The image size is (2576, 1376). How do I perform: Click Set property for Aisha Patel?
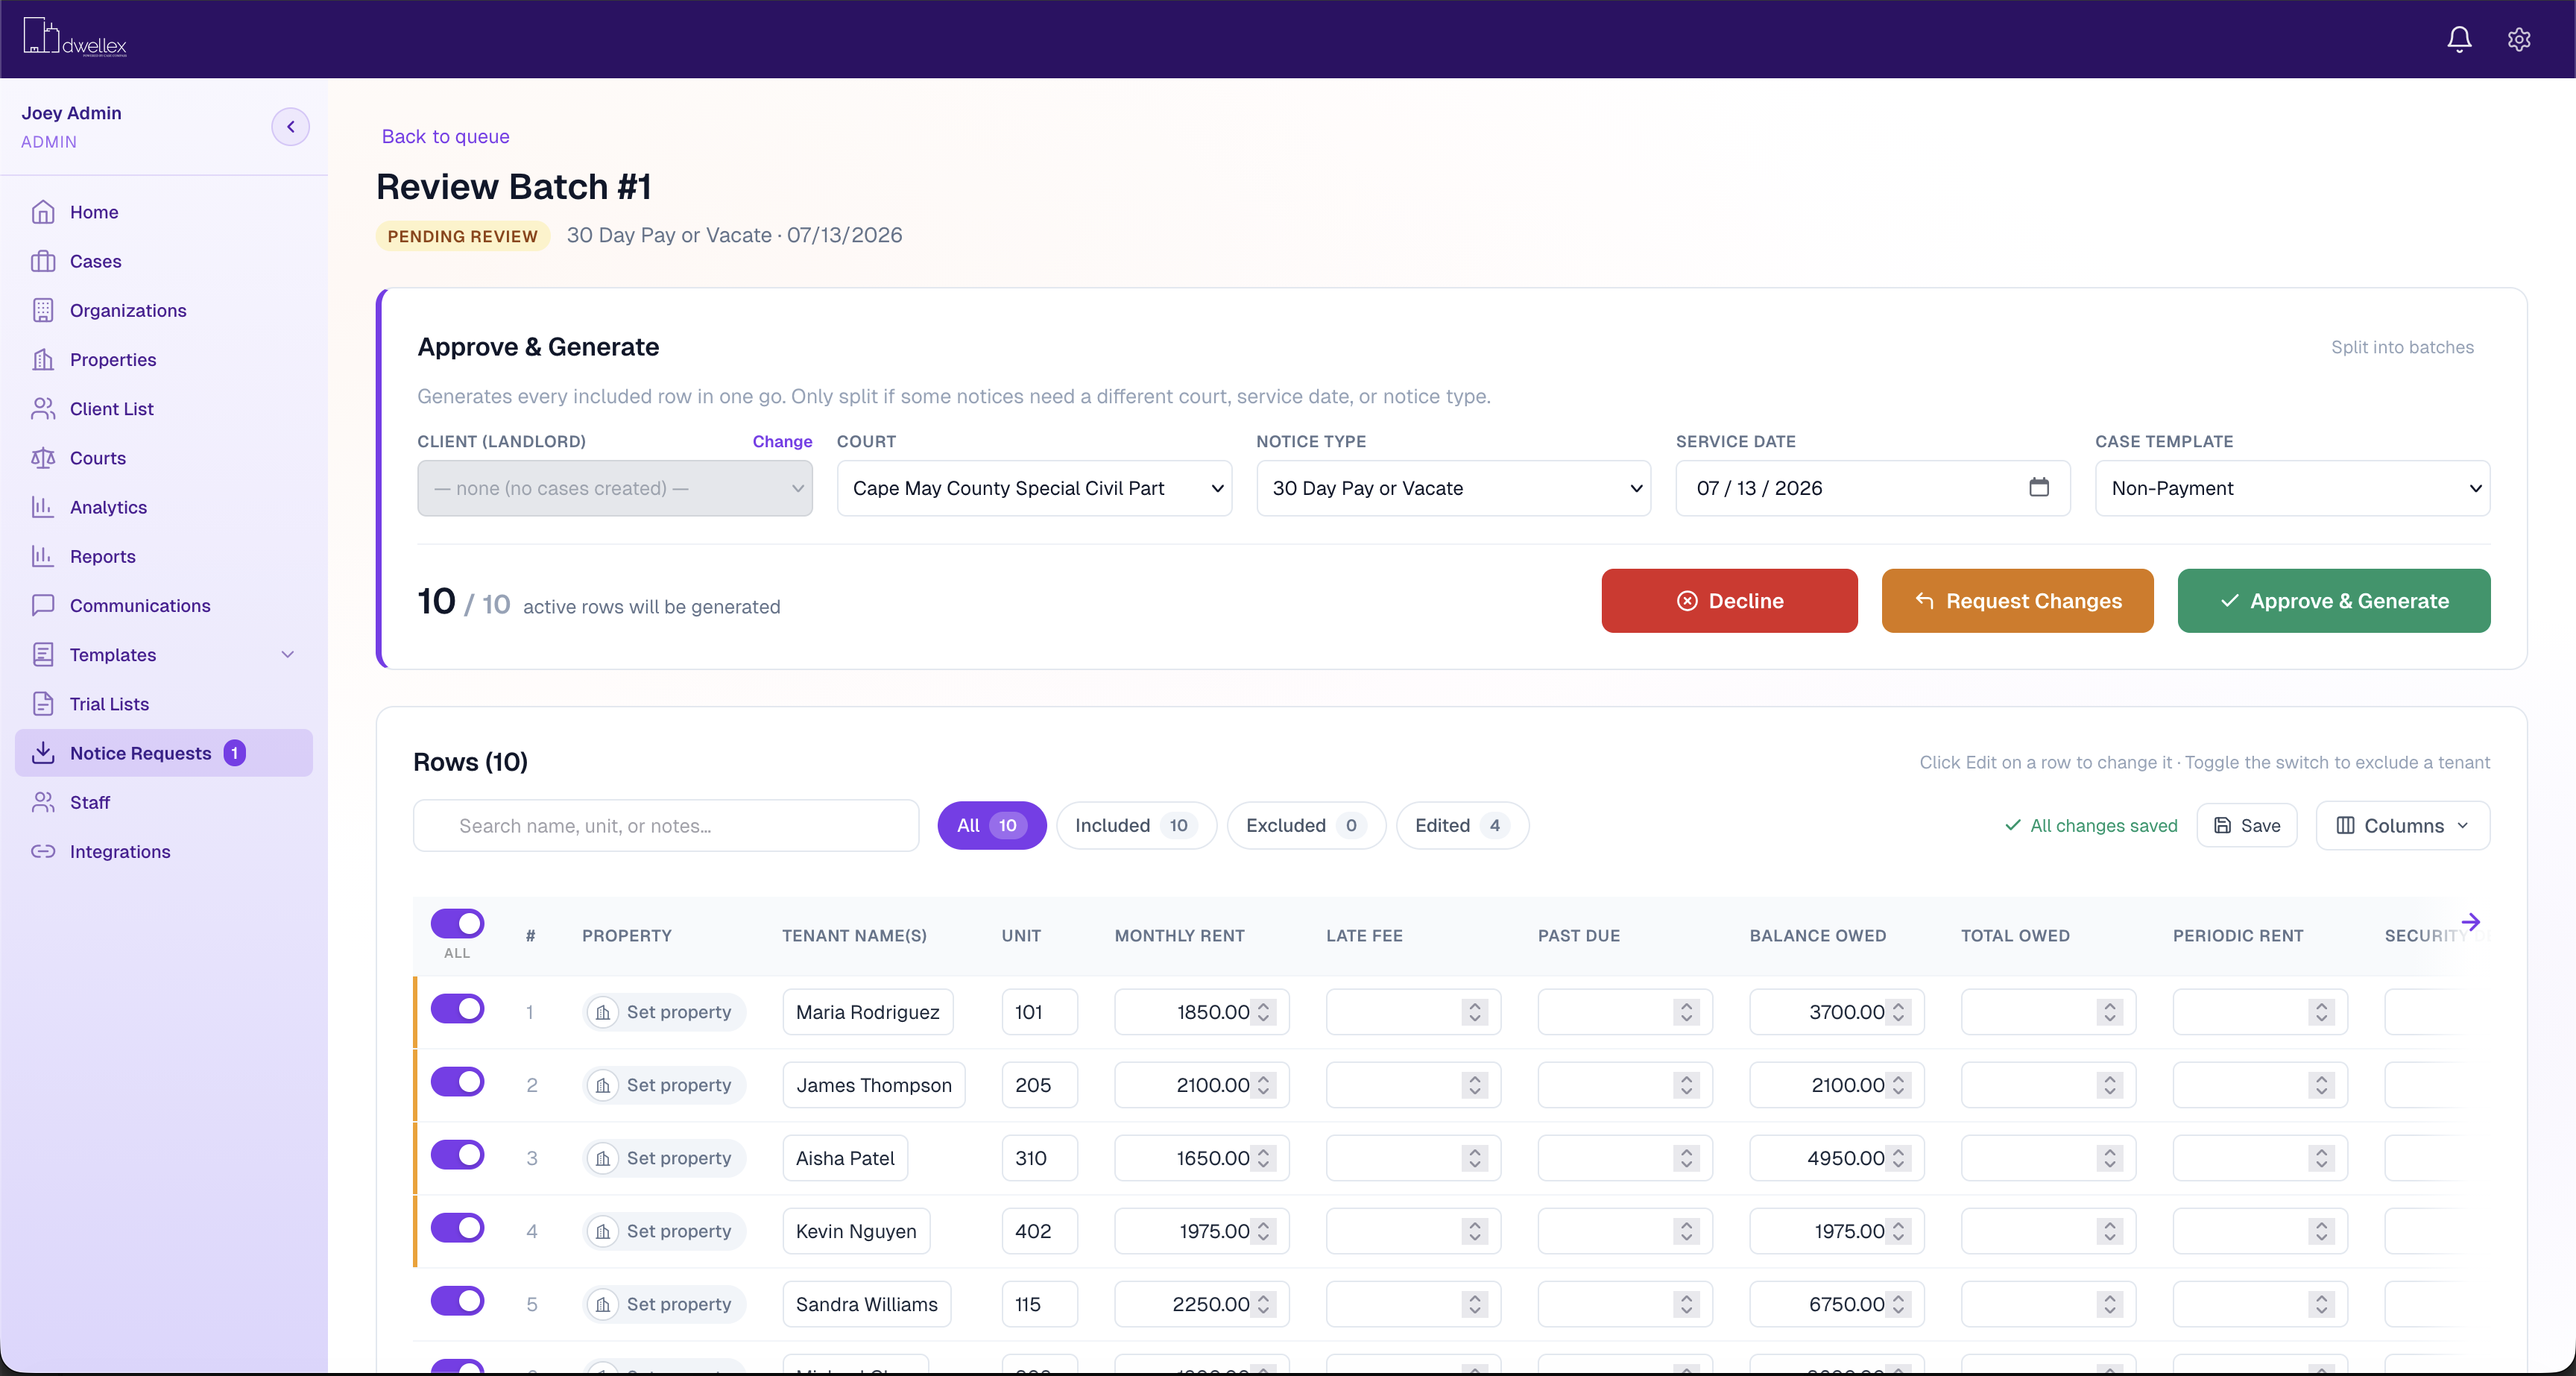point(665,1158)
